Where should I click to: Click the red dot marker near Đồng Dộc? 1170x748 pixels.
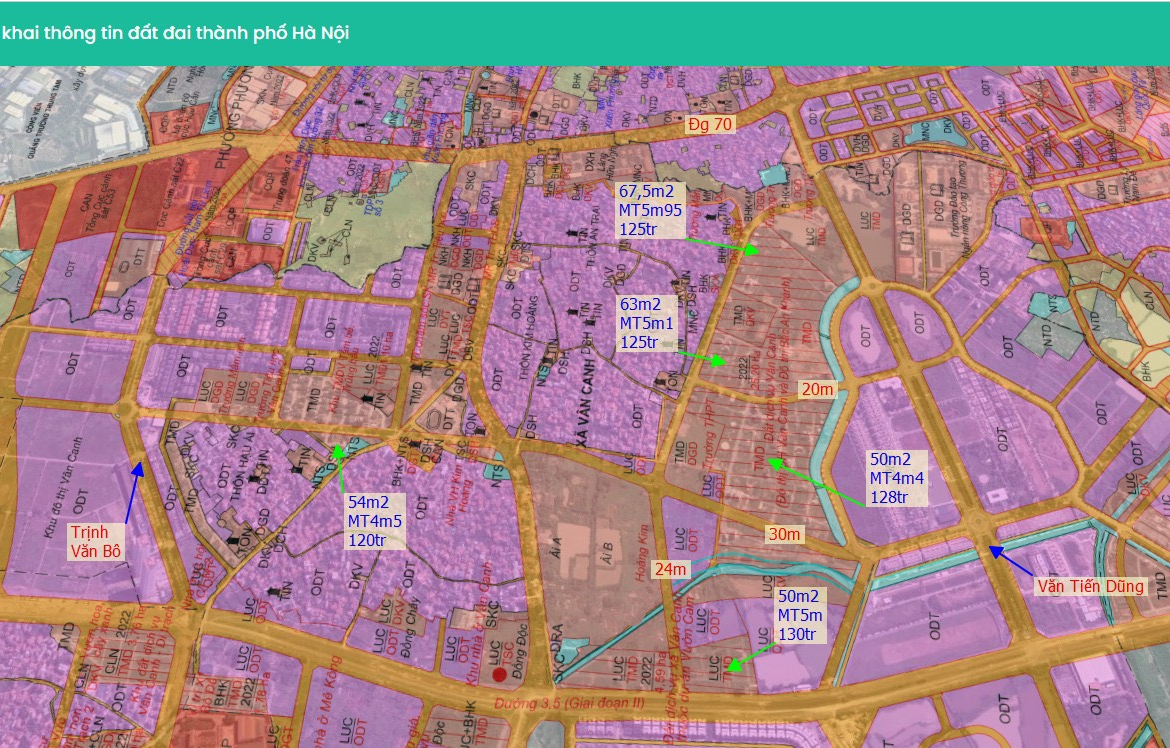[499, 676]
